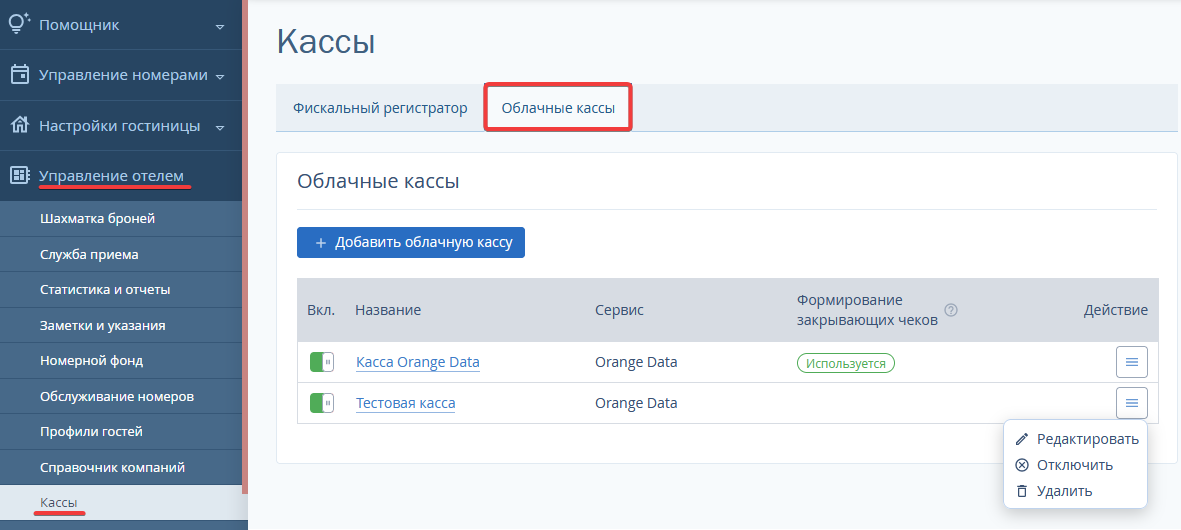This screenshot has height=530, width=1181.
Task: Click Добавить облачную кассу button
Action: tap(410, 242)
